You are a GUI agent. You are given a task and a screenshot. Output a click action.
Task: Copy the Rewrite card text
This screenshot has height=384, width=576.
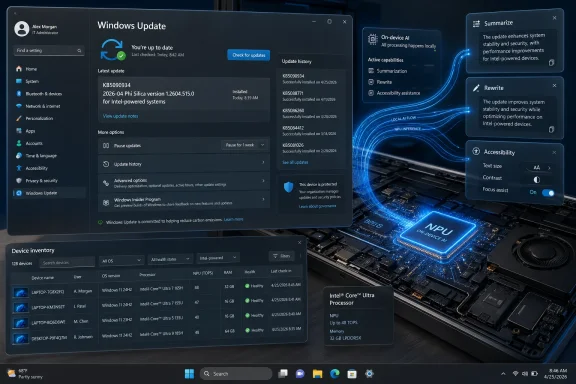551,129
